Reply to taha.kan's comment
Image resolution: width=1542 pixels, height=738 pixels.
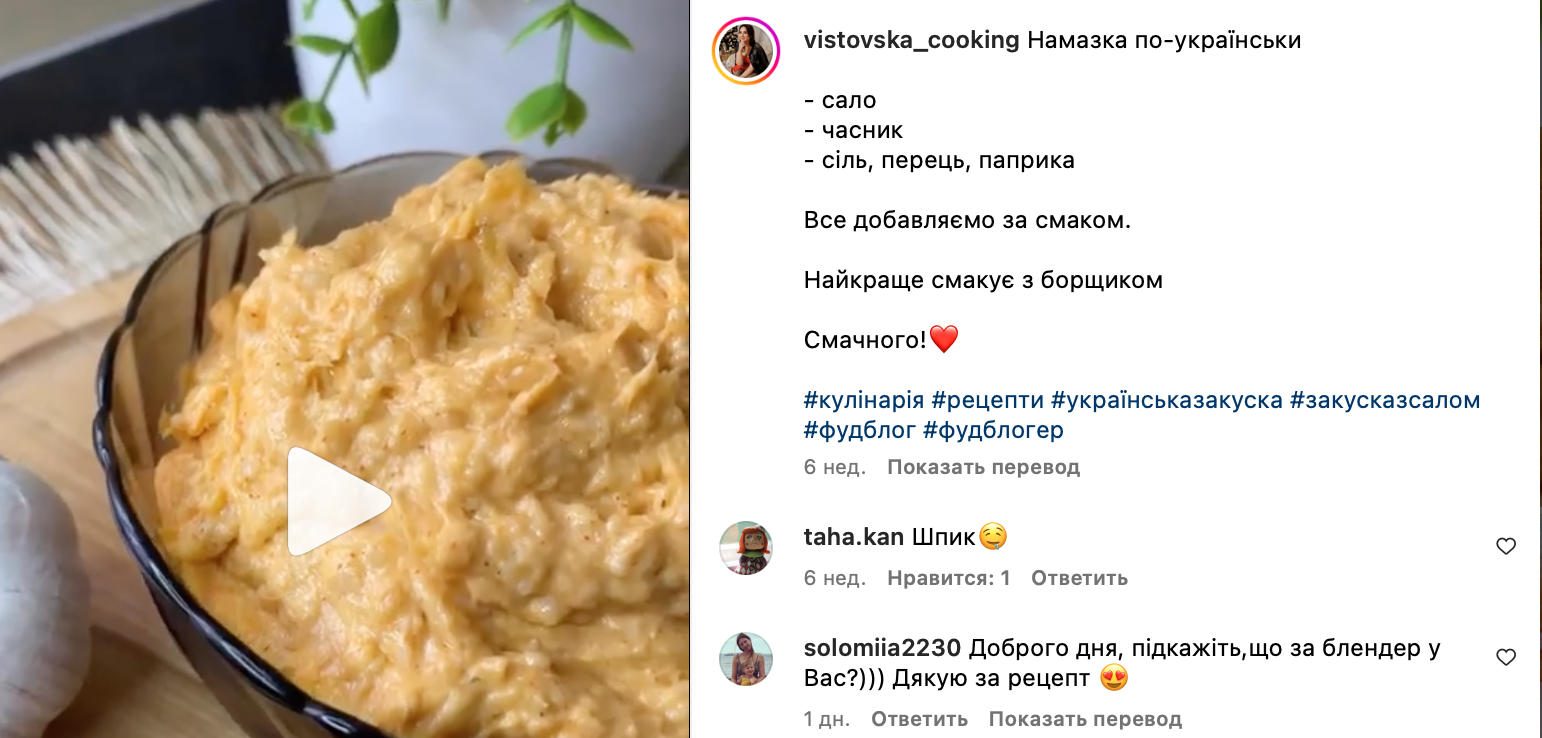coord(1079,578)
